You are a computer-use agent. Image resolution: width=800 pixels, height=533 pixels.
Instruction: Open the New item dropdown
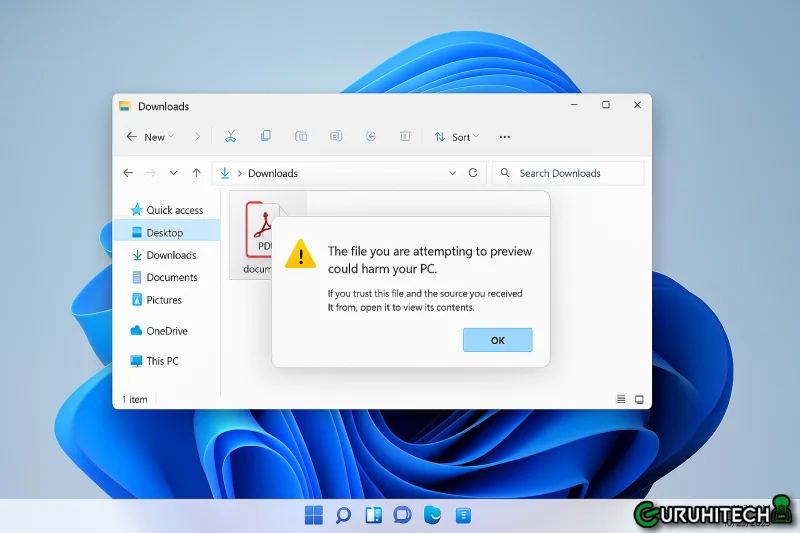(x=152, y=136)
